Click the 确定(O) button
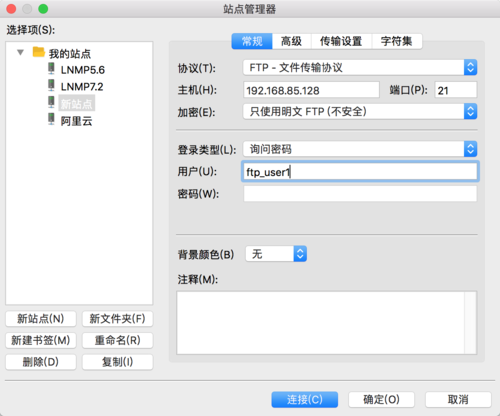Screen dimensions: 500x416 coord(381,399)
